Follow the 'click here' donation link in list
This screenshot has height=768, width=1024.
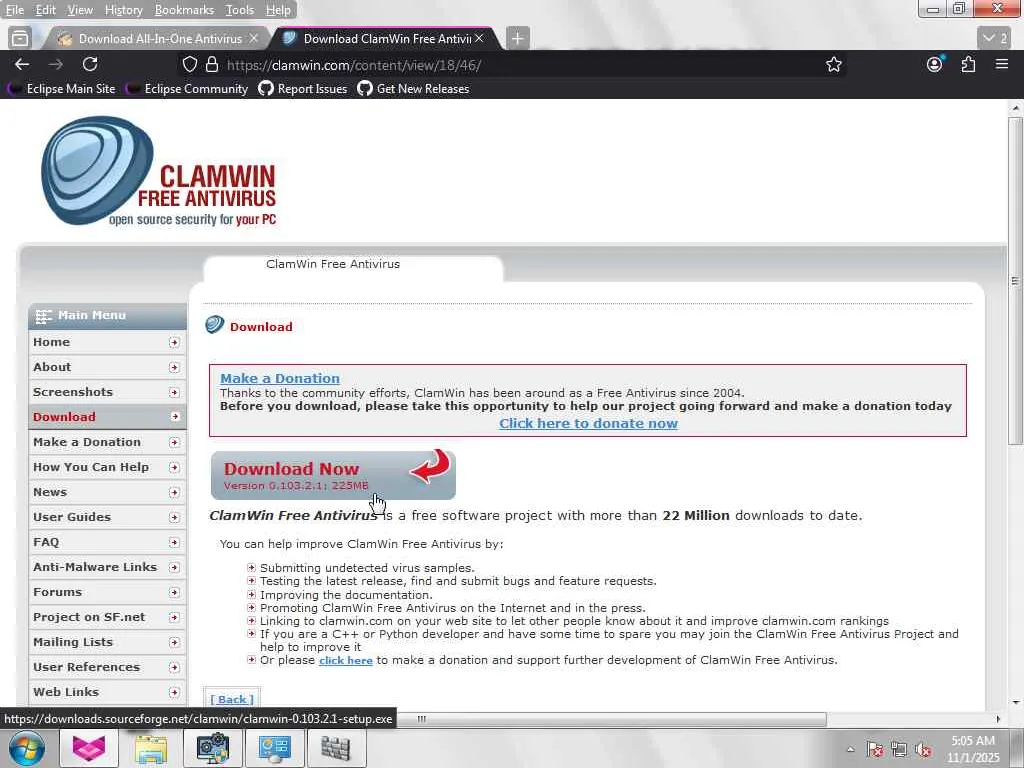coord(345,660)
